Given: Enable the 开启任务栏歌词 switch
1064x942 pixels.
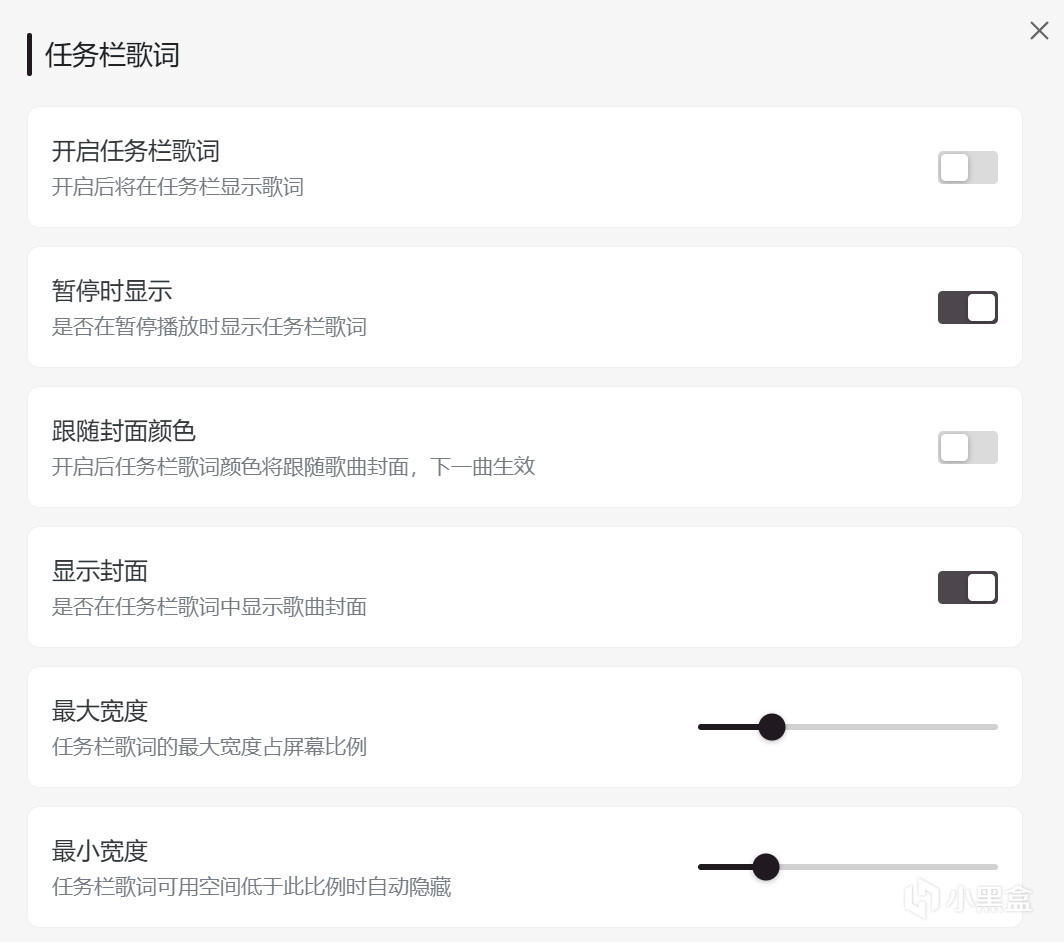Looking at the screenshot, I should tap(967, 167).
